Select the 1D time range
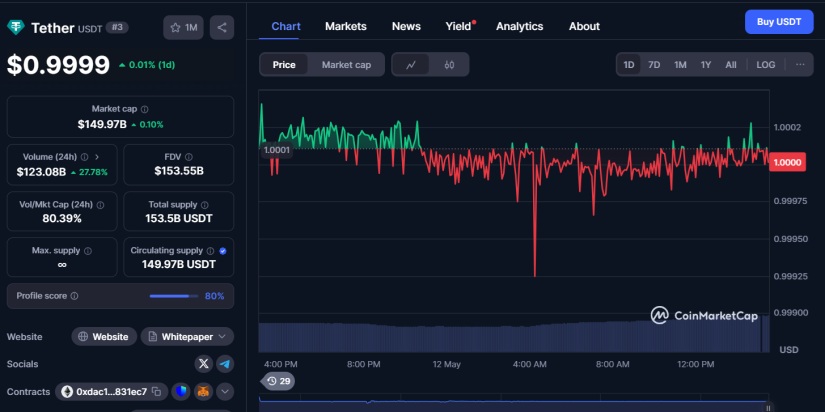825x412 pixels. click(x=629, y=65)
